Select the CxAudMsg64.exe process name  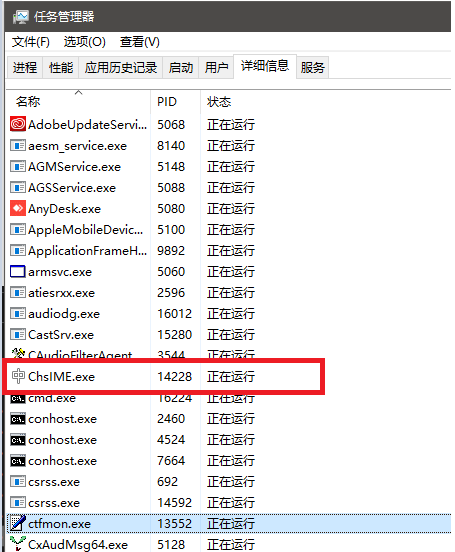78,545
